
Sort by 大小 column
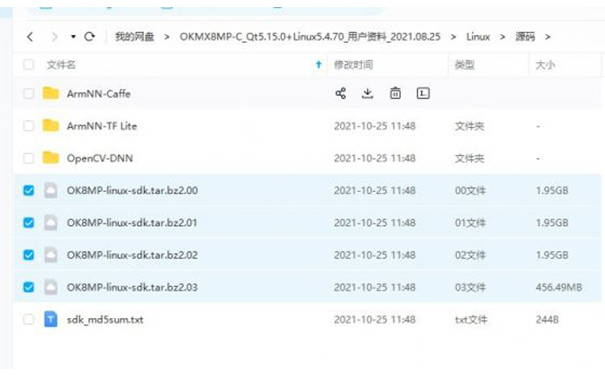545,65
